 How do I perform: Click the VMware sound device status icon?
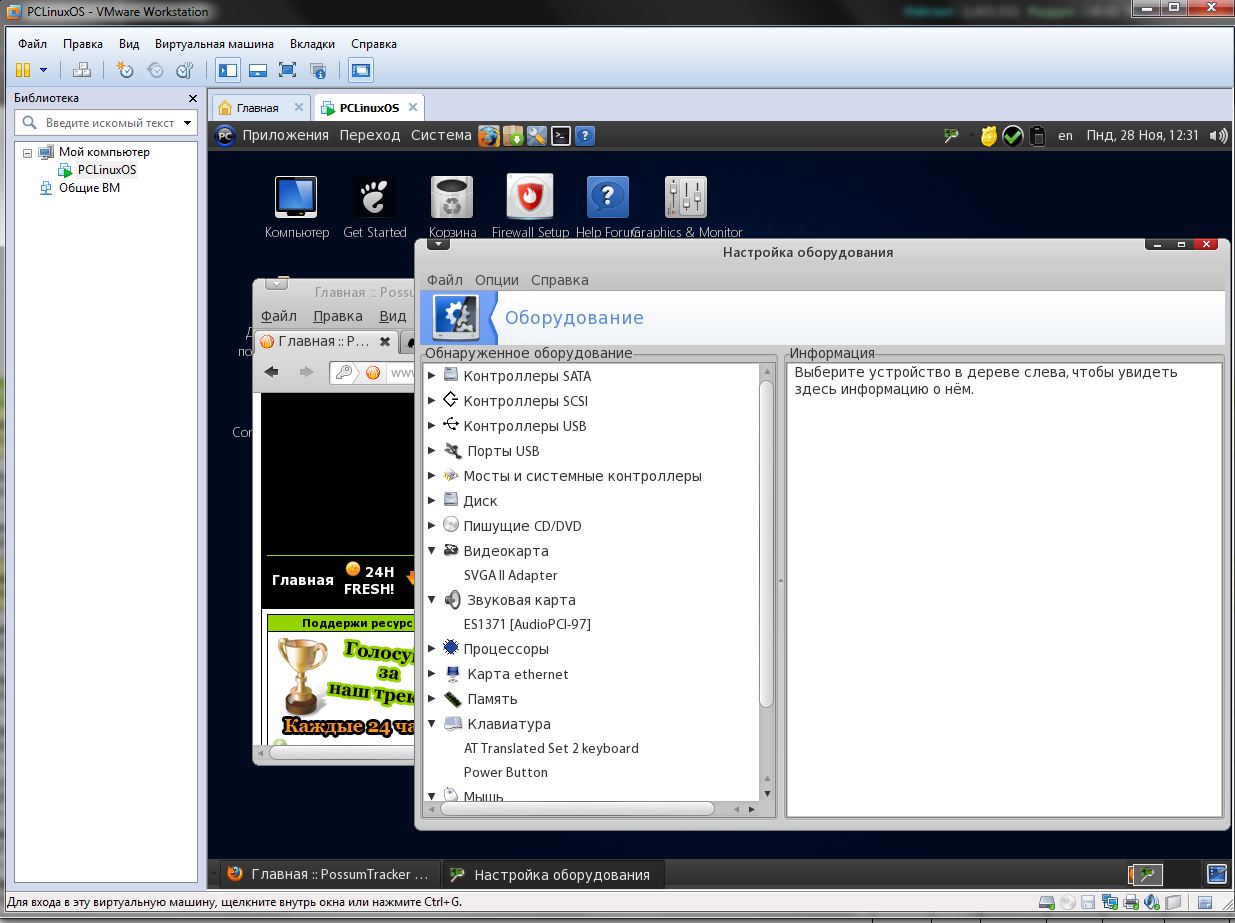tap(1150, 902)
